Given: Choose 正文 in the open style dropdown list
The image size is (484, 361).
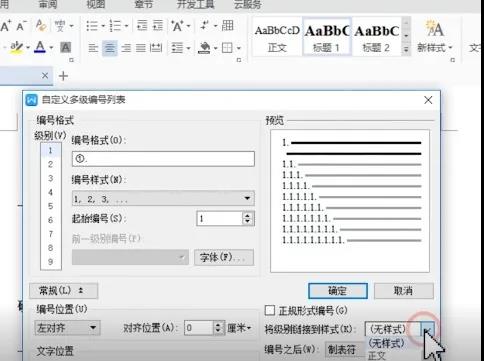Looking at the screenshot, I should [x=377, y=355].
